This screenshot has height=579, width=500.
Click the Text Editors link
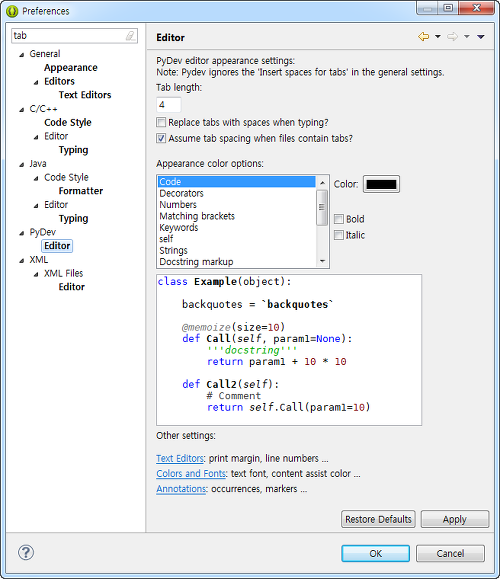point(180,458)
